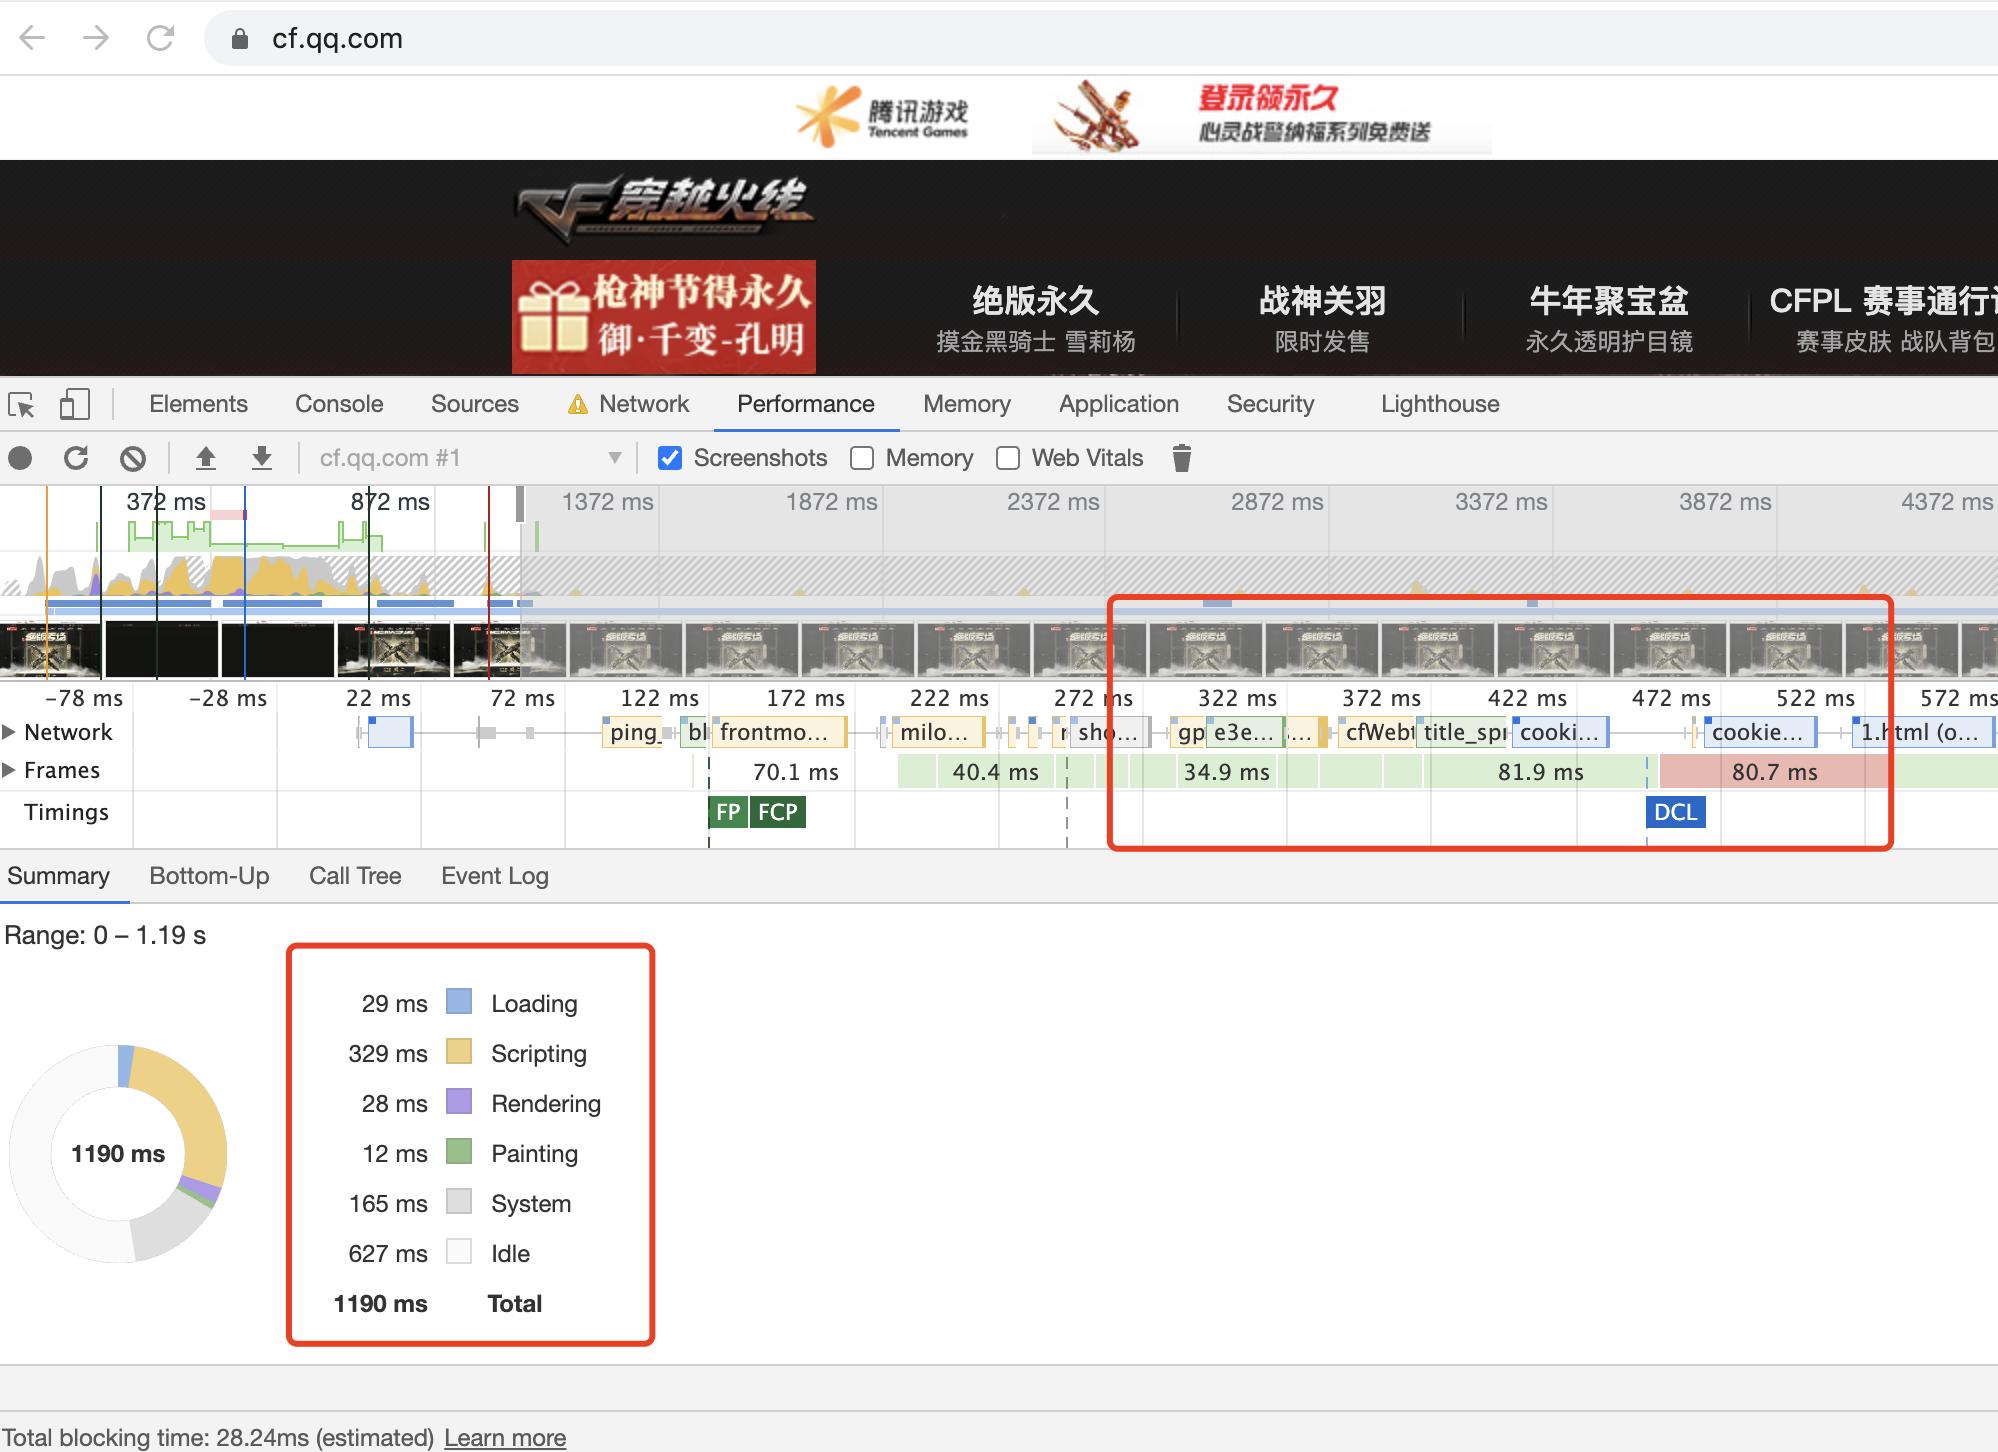Screen dimensions: 1998x1452
Task: Expand the Frames track
Action: click(x=10, y=770)
